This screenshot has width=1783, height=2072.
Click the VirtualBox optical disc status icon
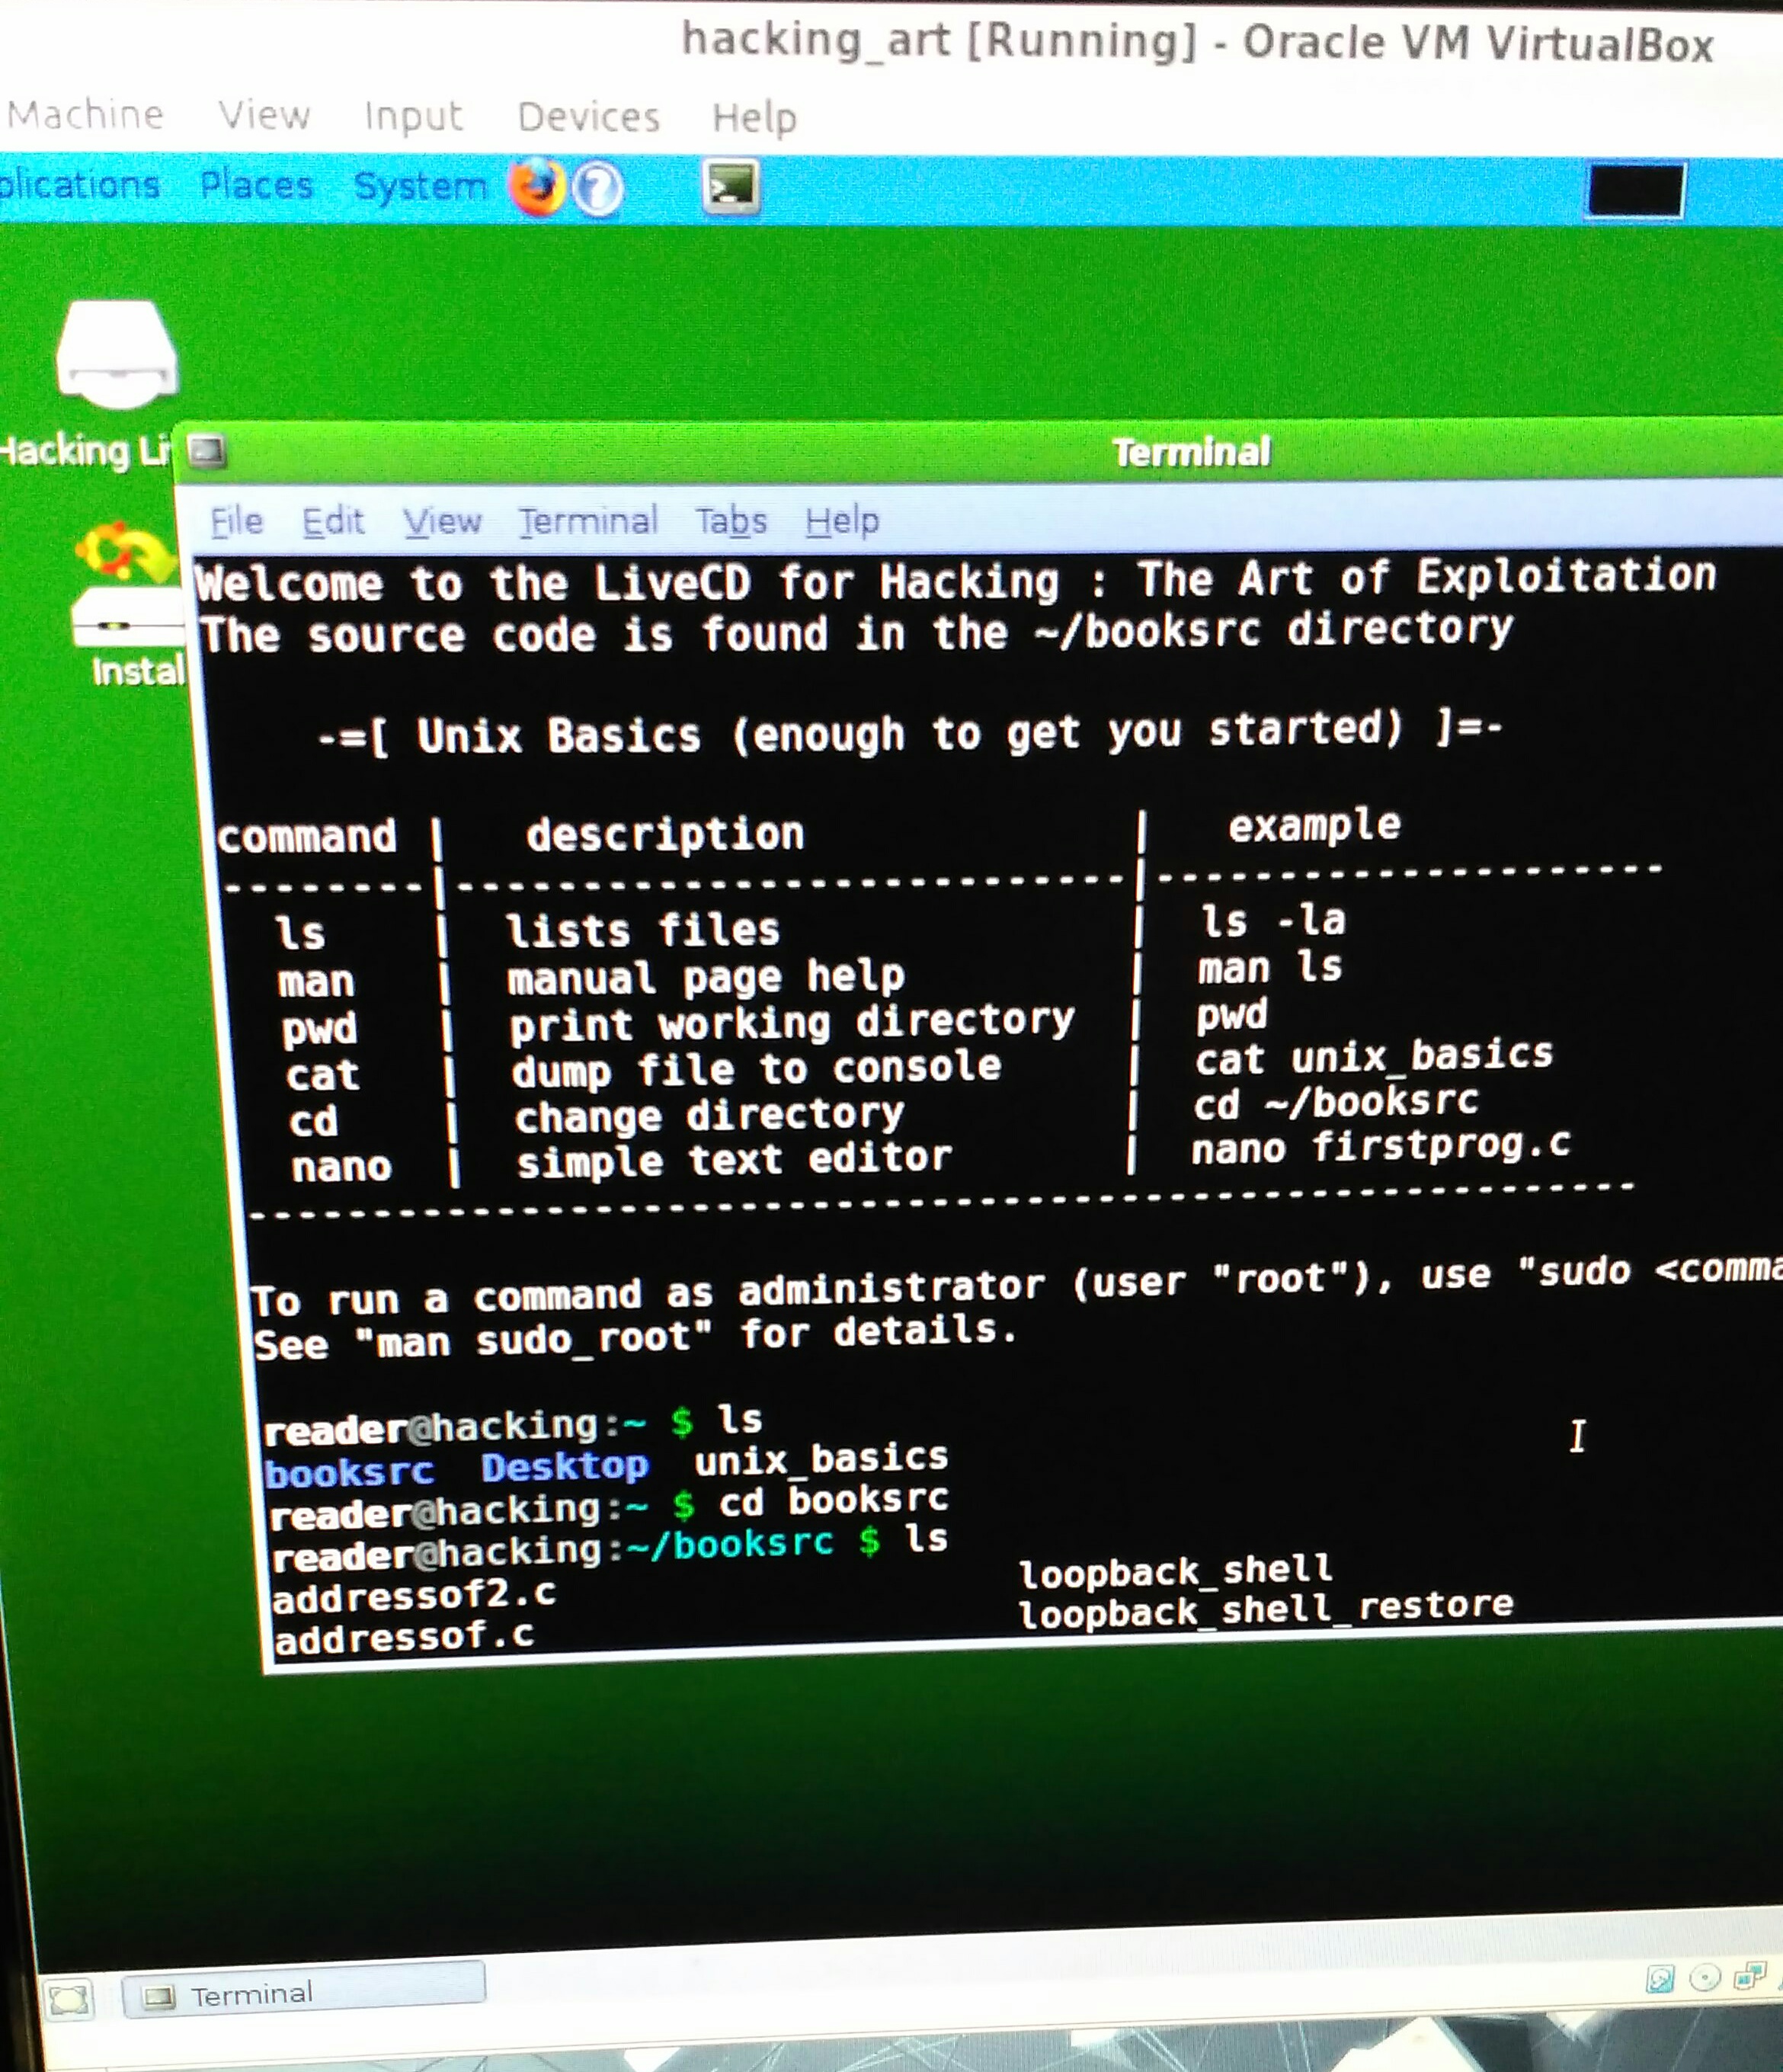click(1704, 1977)
